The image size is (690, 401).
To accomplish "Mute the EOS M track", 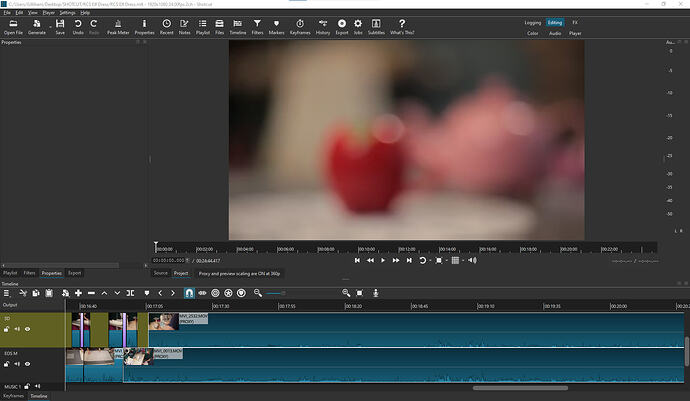I will tap(17, 364).
